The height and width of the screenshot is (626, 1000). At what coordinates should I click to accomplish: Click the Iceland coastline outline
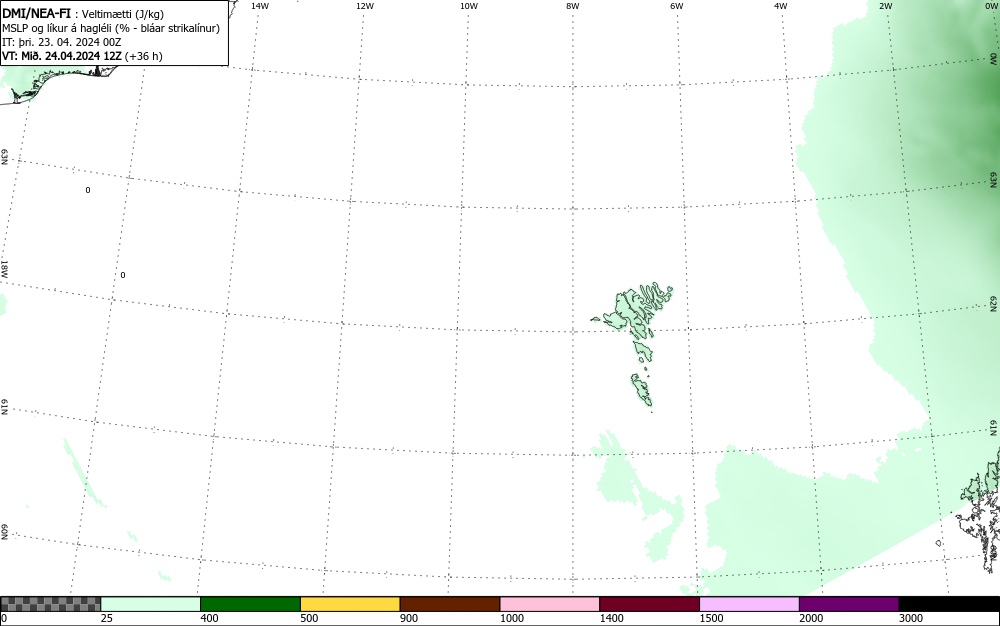61,83
